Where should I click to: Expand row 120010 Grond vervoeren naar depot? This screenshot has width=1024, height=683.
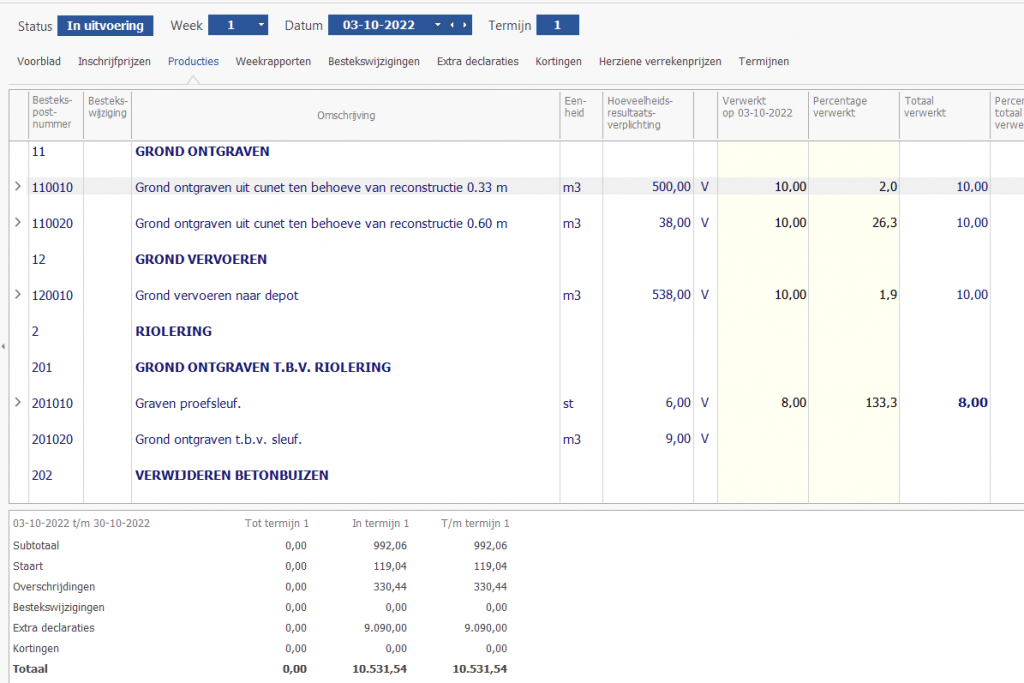pyautogui.click(x=17, y=295)
